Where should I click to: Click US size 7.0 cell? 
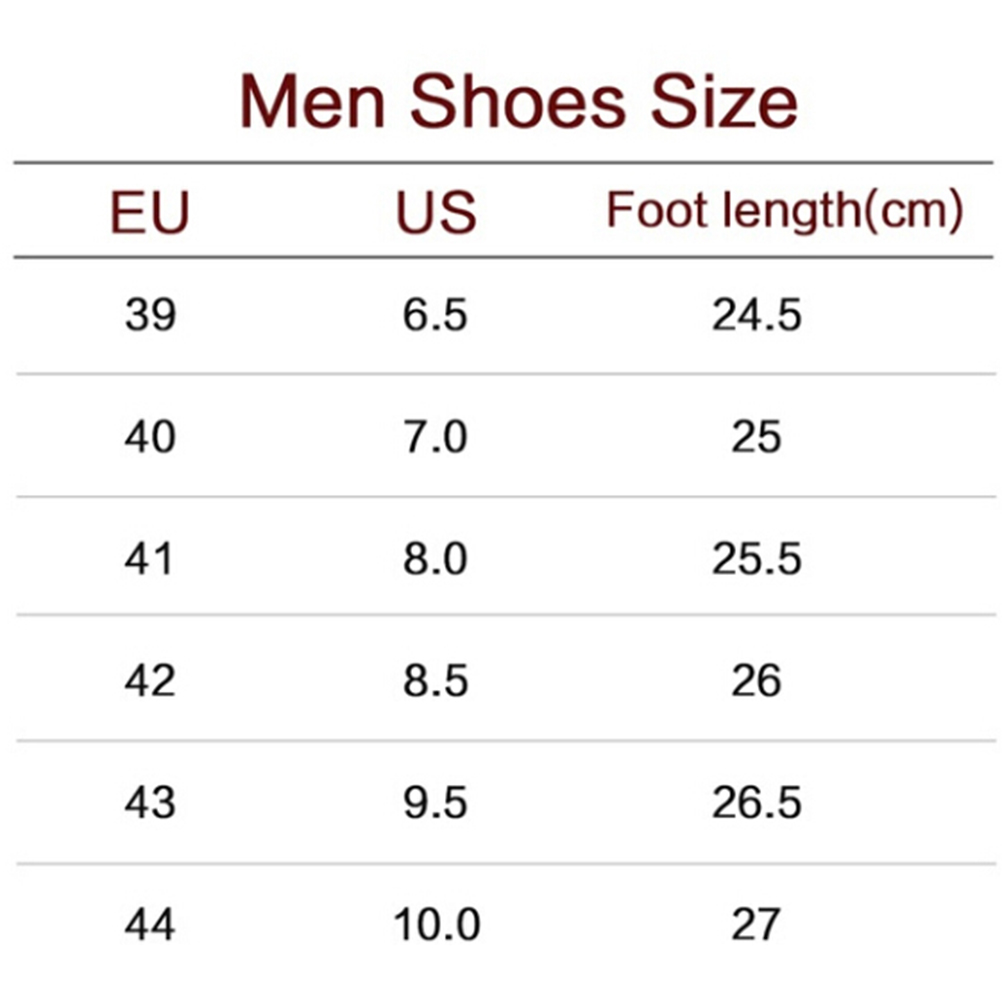[x=435, y=437]
